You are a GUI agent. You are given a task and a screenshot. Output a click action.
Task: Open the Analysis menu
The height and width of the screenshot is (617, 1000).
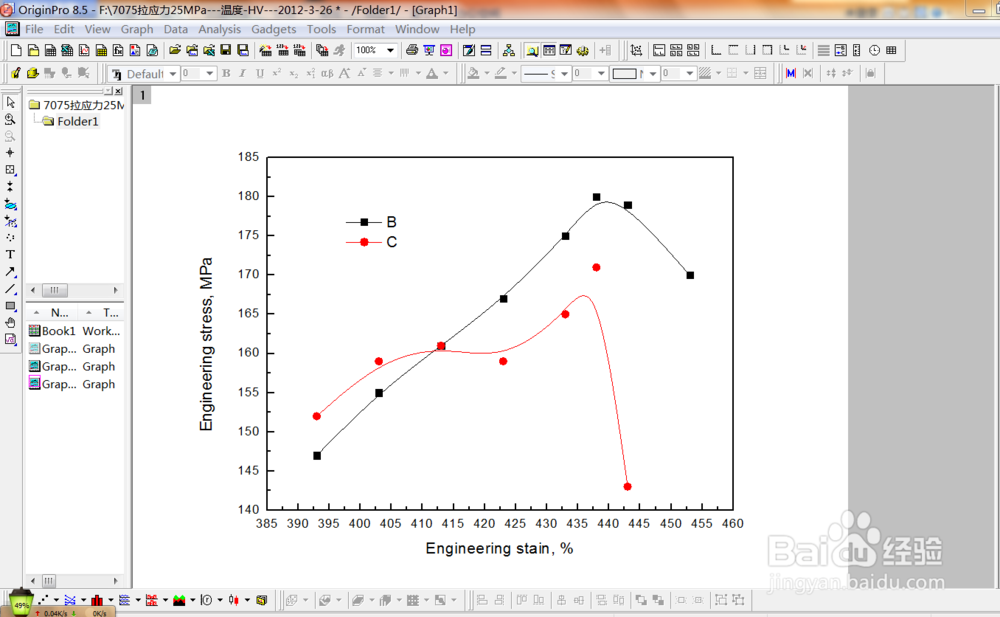tap(219, 29)
